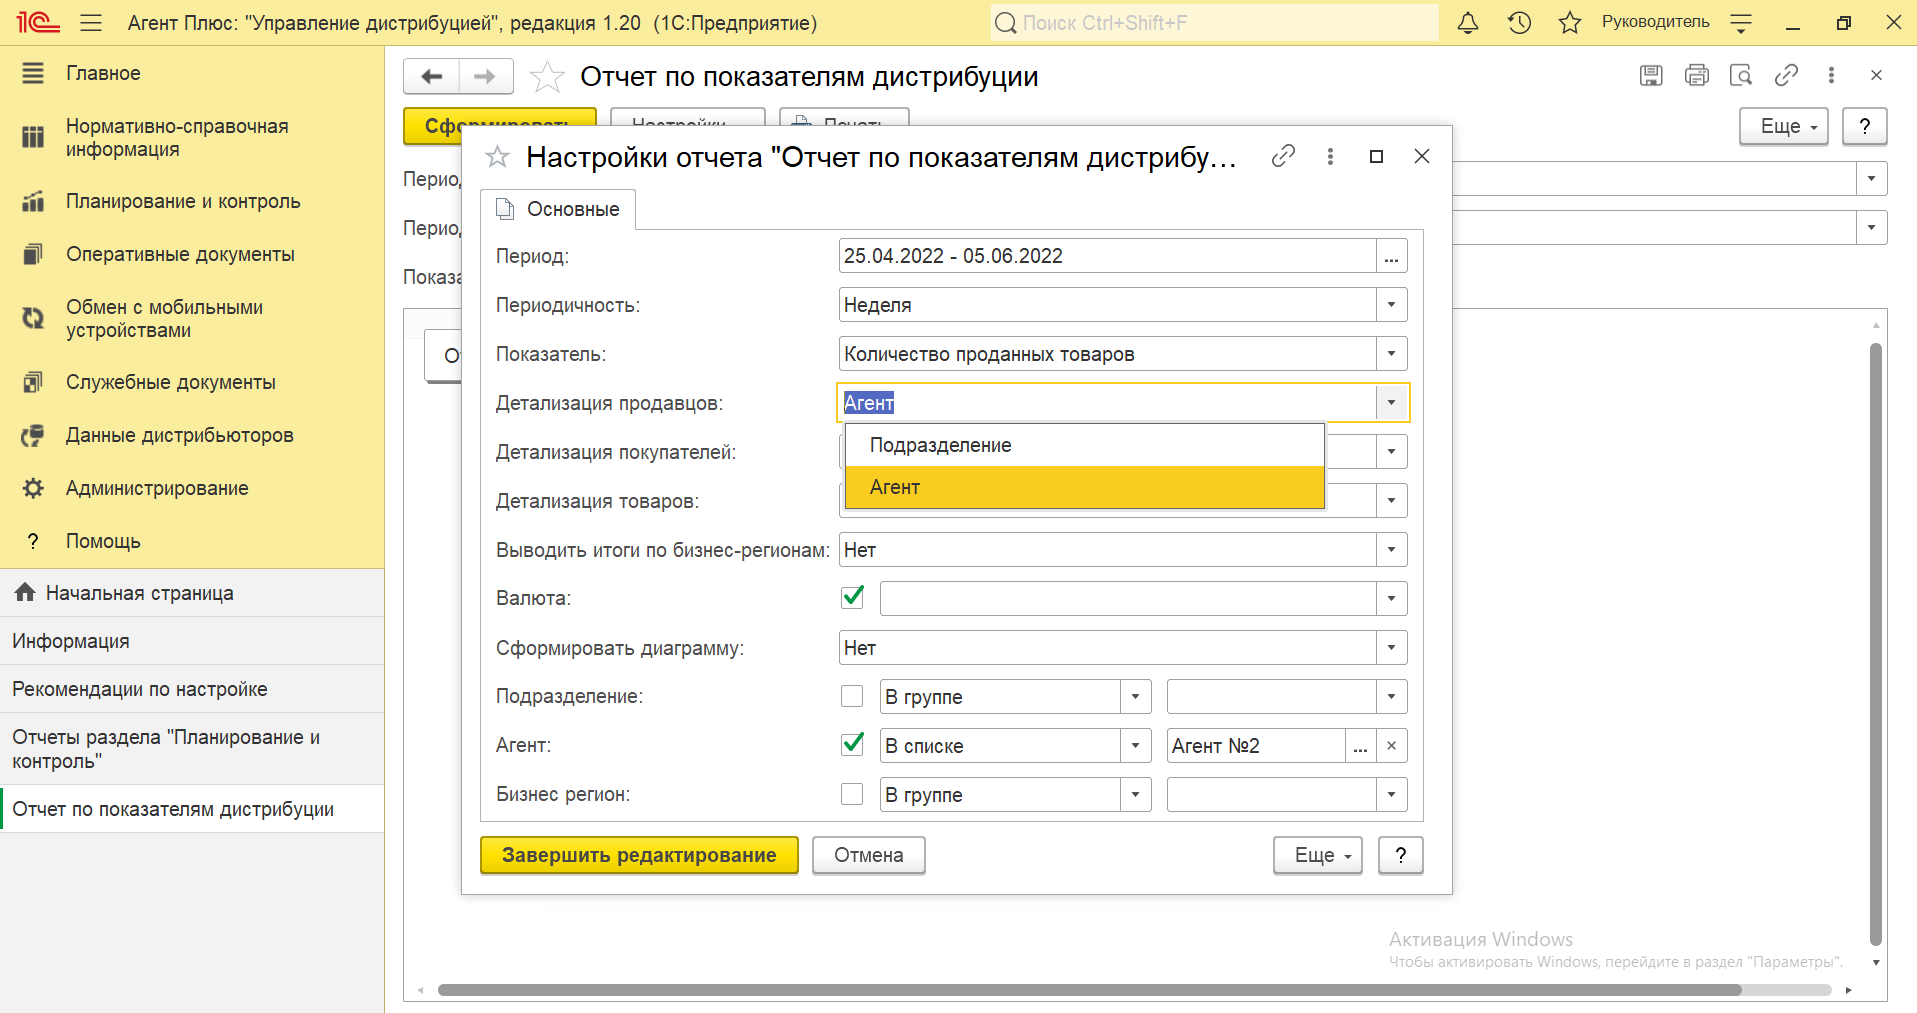The height and width of the screenshot is (1013, 1917).
Task: Copy link icon in settings dialog
Action: [x=1283, y=156]
